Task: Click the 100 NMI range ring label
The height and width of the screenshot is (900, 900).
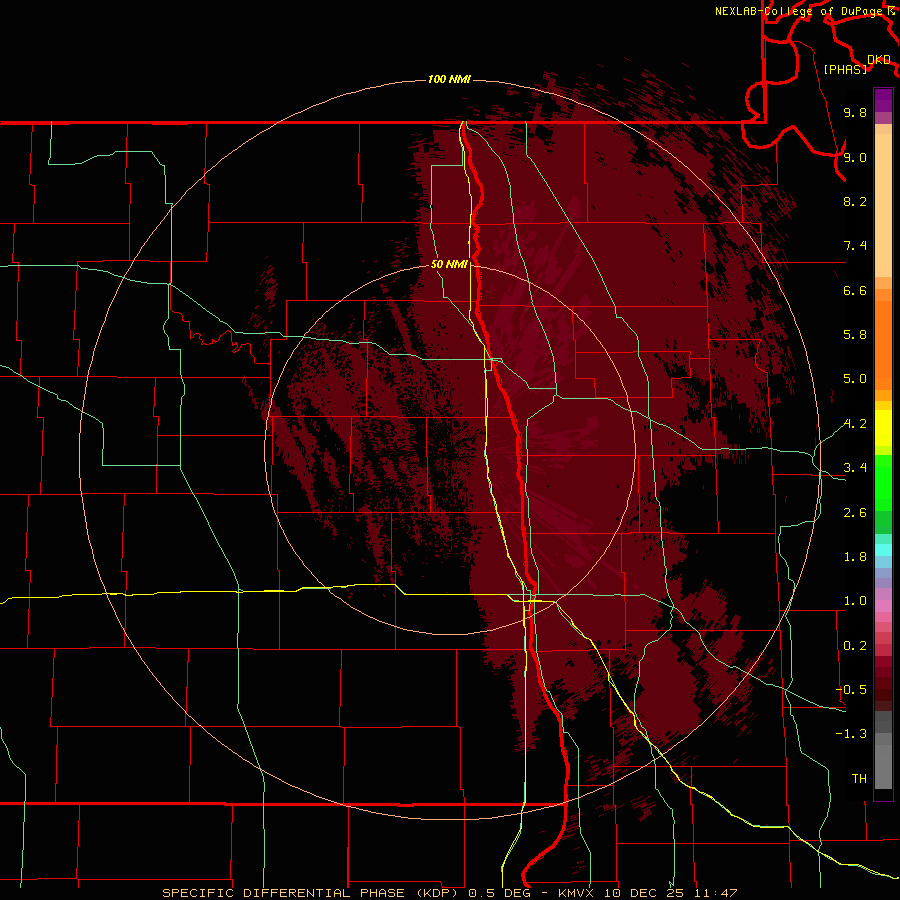Action: tap(449, 79)
